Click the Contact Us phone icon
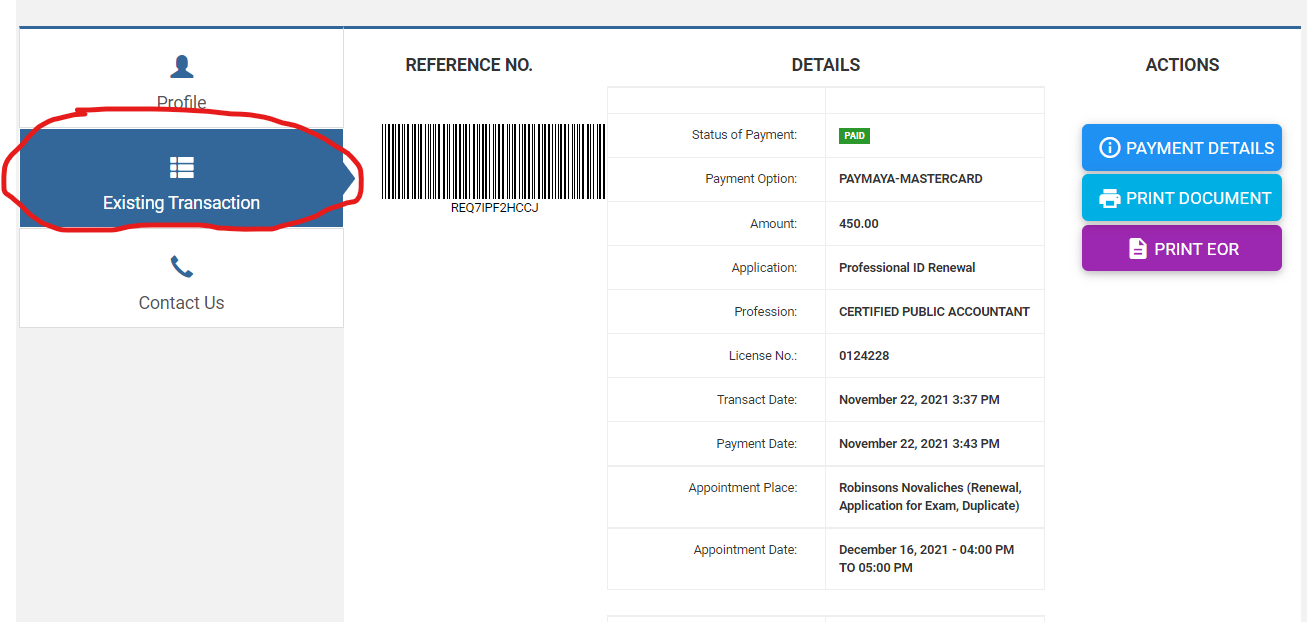Viewport: 1307px width, 622px height. coord(181,267)
